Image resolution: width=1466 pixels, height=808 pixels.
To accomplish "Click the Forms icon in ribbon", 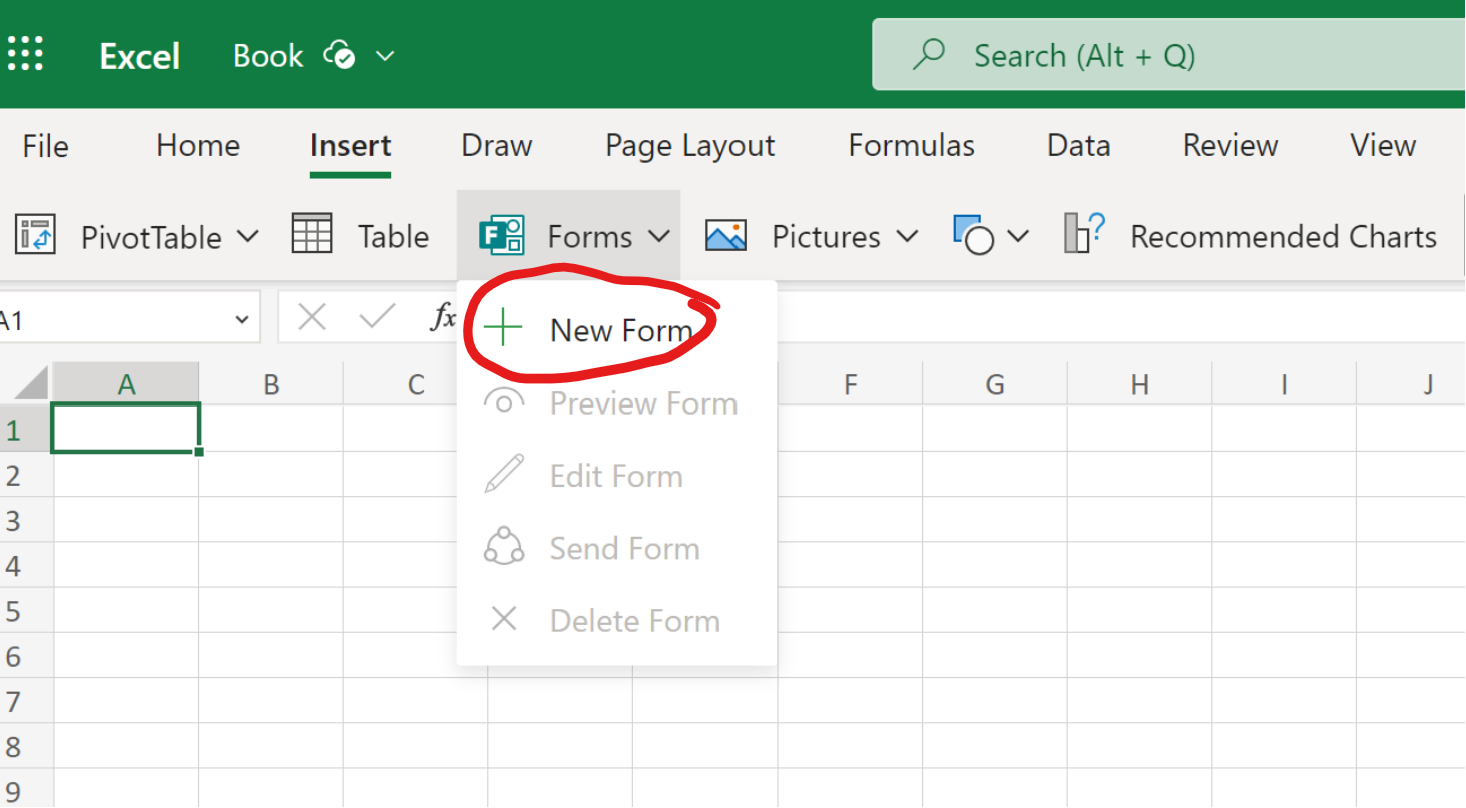I will tap(501, 236).
